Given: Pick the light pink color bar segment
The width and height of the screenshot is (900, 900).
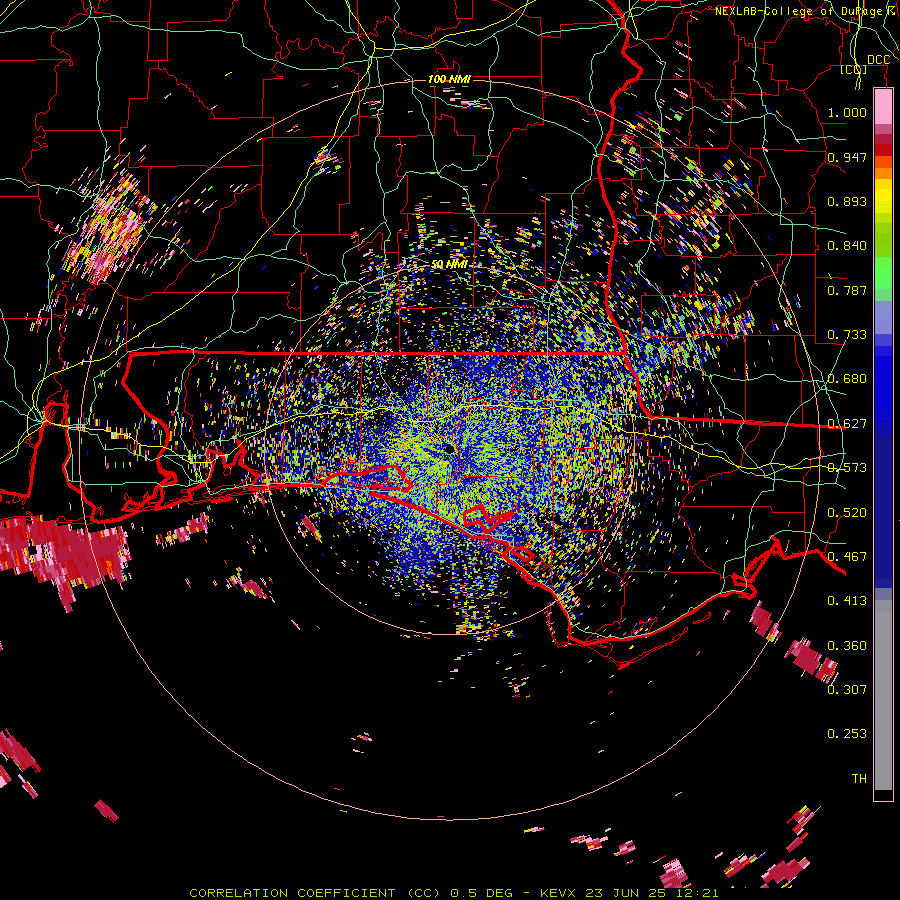Looking at the screenshot, I should 883,106.
